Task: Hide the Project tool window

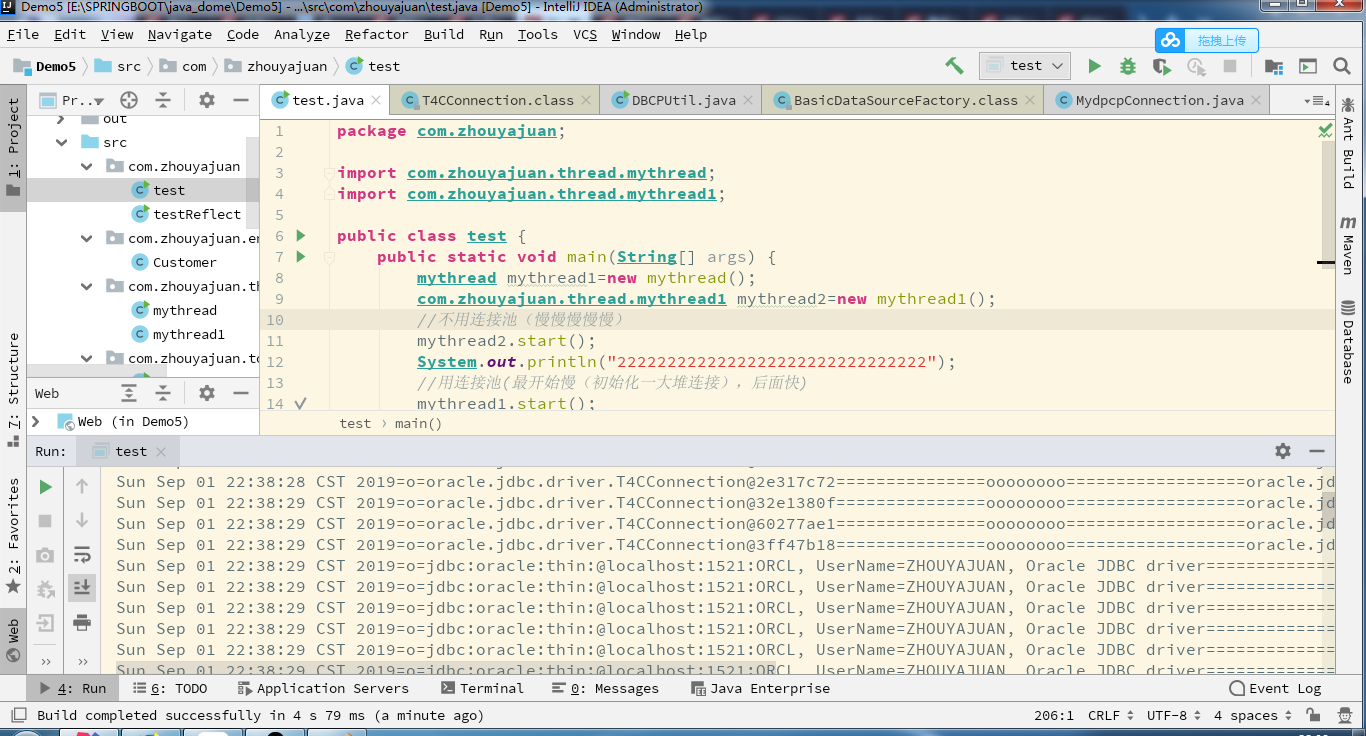Action: pyautogui.click(x=240, y=100)
